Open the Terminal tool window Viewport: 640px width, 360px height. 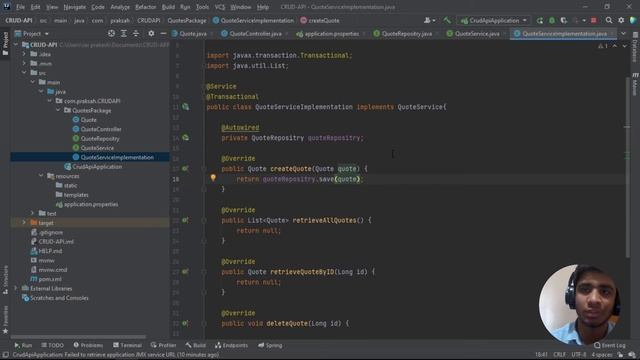(x=127, y=345)
